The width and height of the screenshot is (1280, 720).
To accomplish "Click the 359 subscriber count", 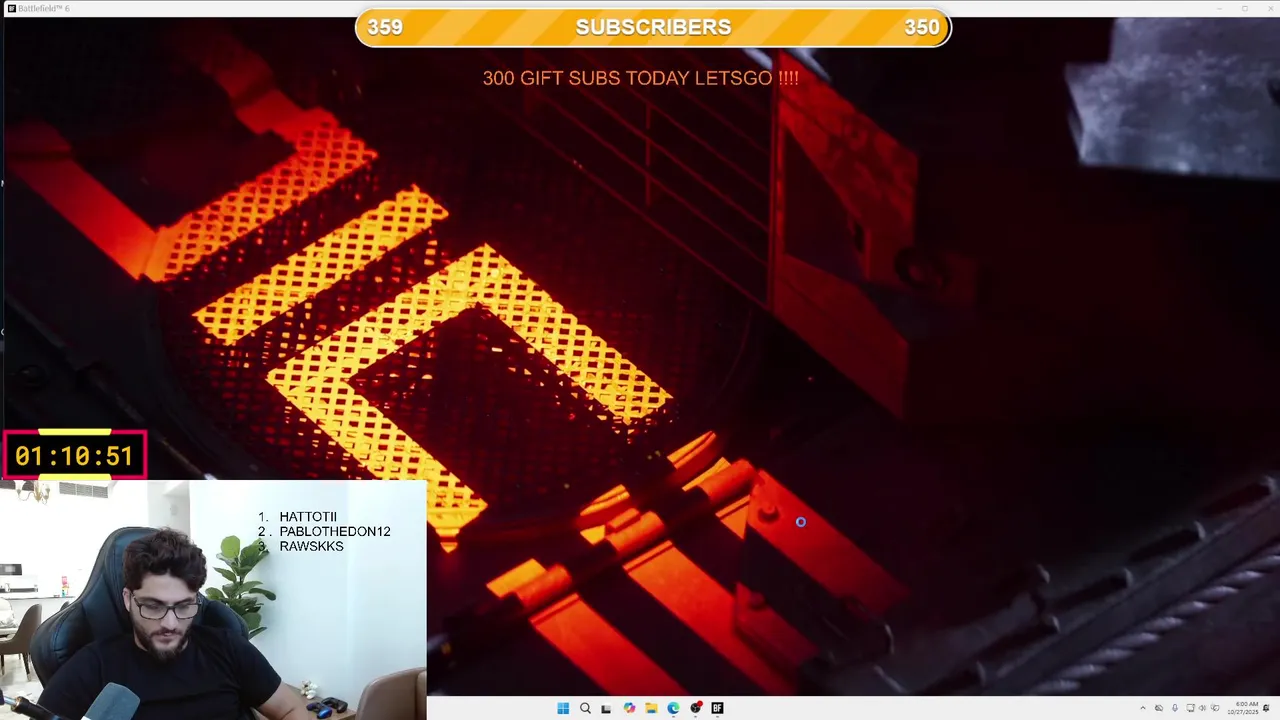I will pos(385,27).
